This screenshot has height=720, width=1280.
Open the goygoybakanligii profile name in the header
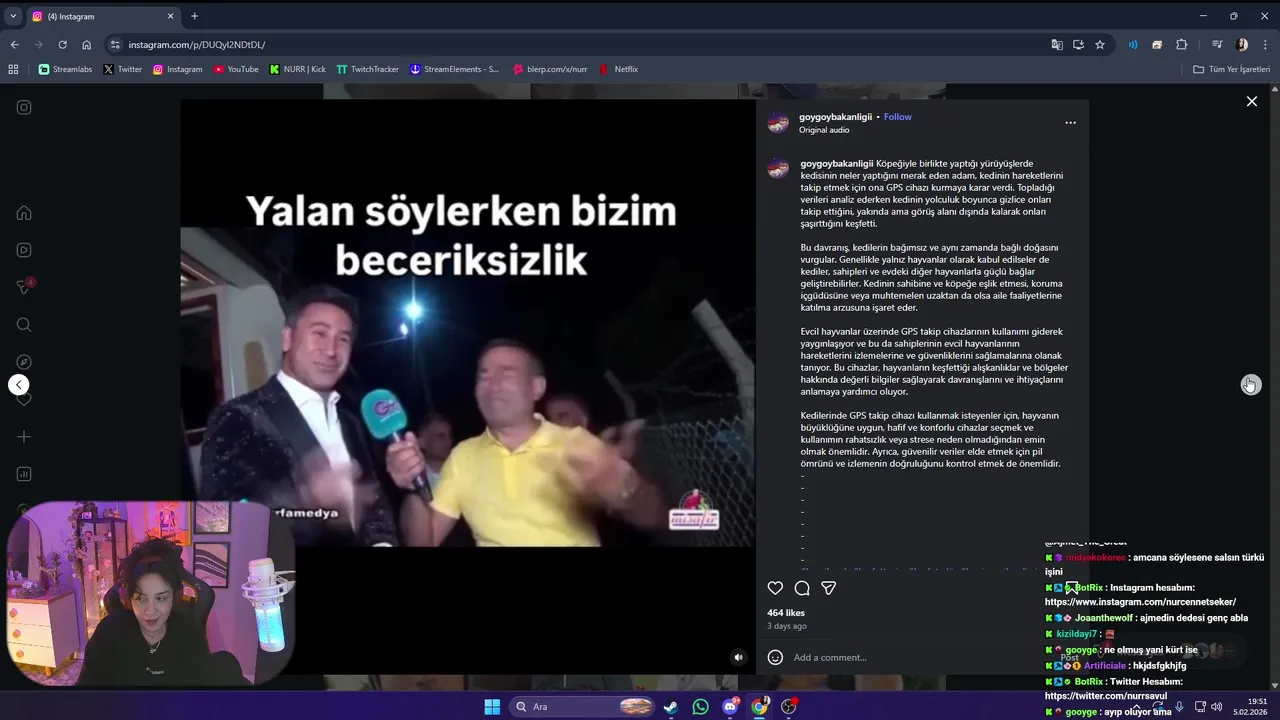(x=835, y=117)
